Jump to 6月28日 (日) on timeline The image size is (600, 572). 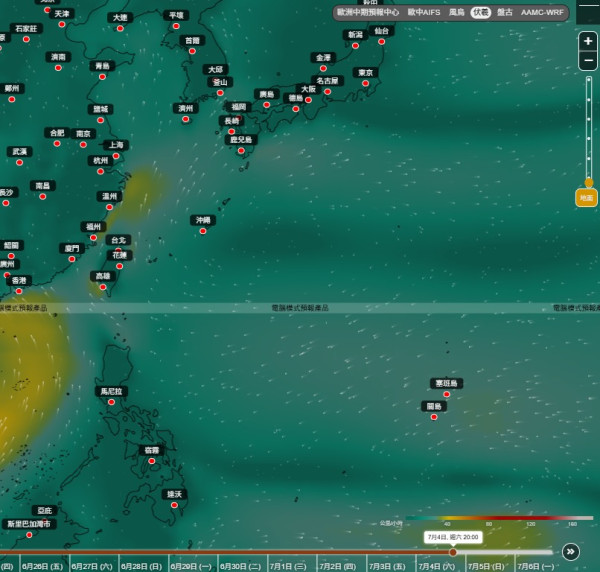[x=142, y=566]
